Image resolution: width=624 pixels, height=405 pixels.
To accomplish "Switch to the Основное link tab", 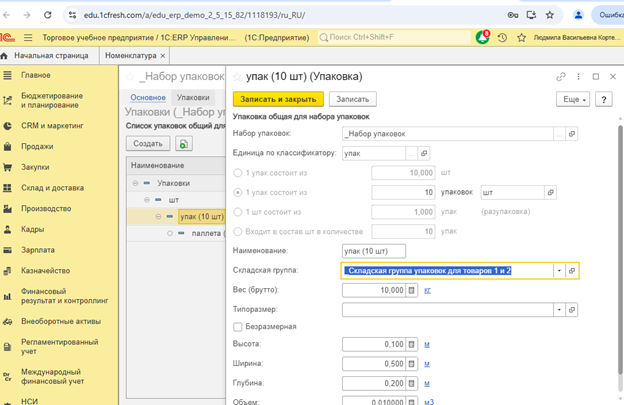I will (148, 97).
